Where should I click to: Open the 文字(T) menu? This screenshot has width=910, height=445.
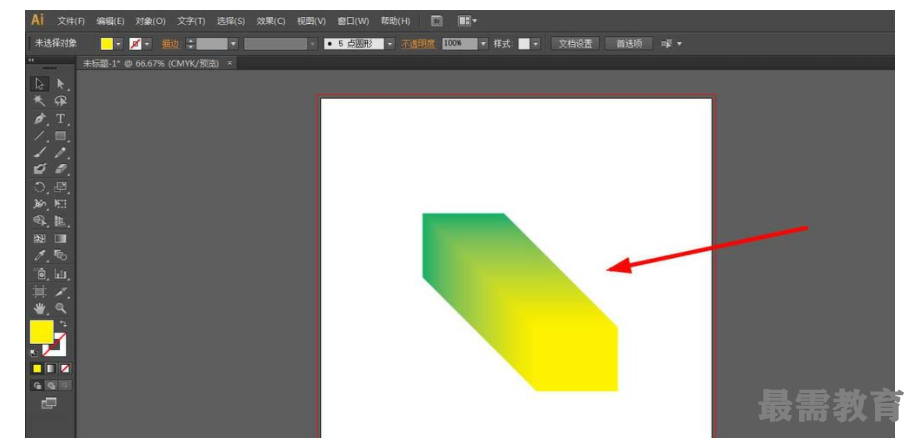click(x=191, y=21)
